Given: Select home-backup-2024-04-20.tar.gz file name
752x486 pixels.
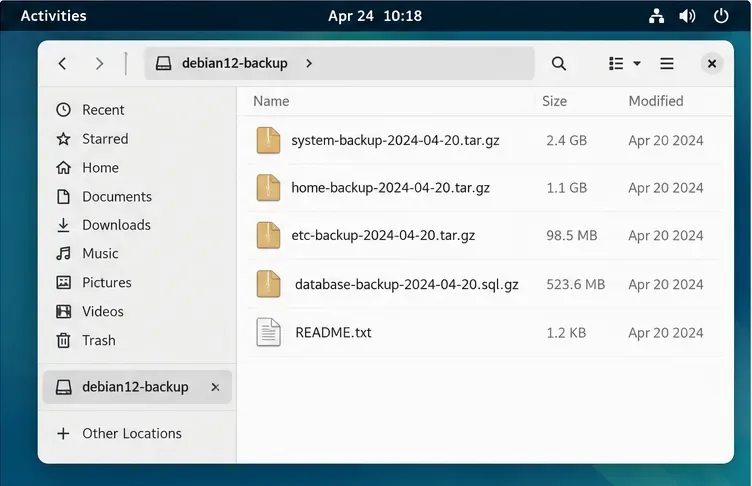Looking at the screenshot, I should pyautogui.click(x=390, y=188).
